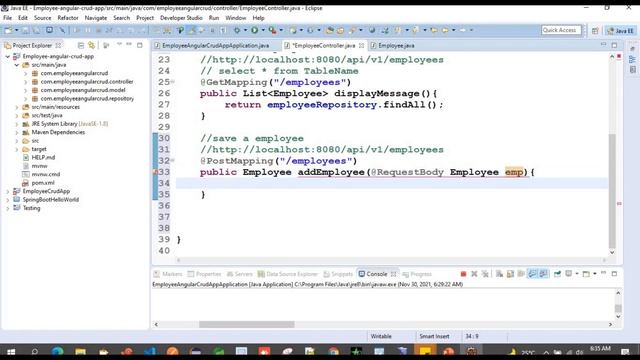640x360 pixels.
Task: Toggle Link with Editor in Project Explorer
Action: pos(91,45)
